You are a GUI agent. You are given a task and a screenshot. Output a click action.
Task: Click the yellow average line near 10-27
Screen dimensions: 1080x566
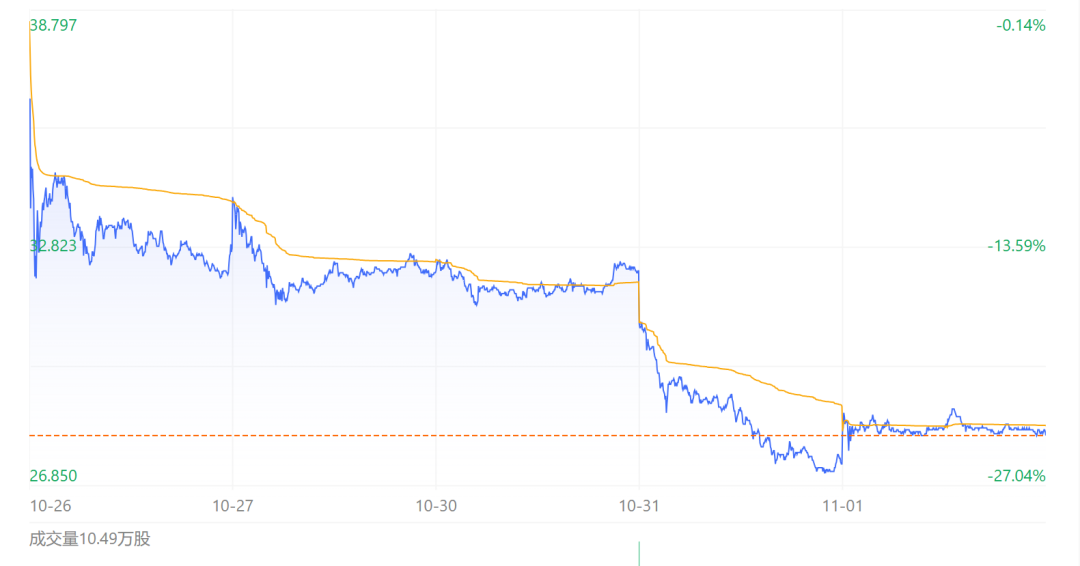[x=233, y=200]
